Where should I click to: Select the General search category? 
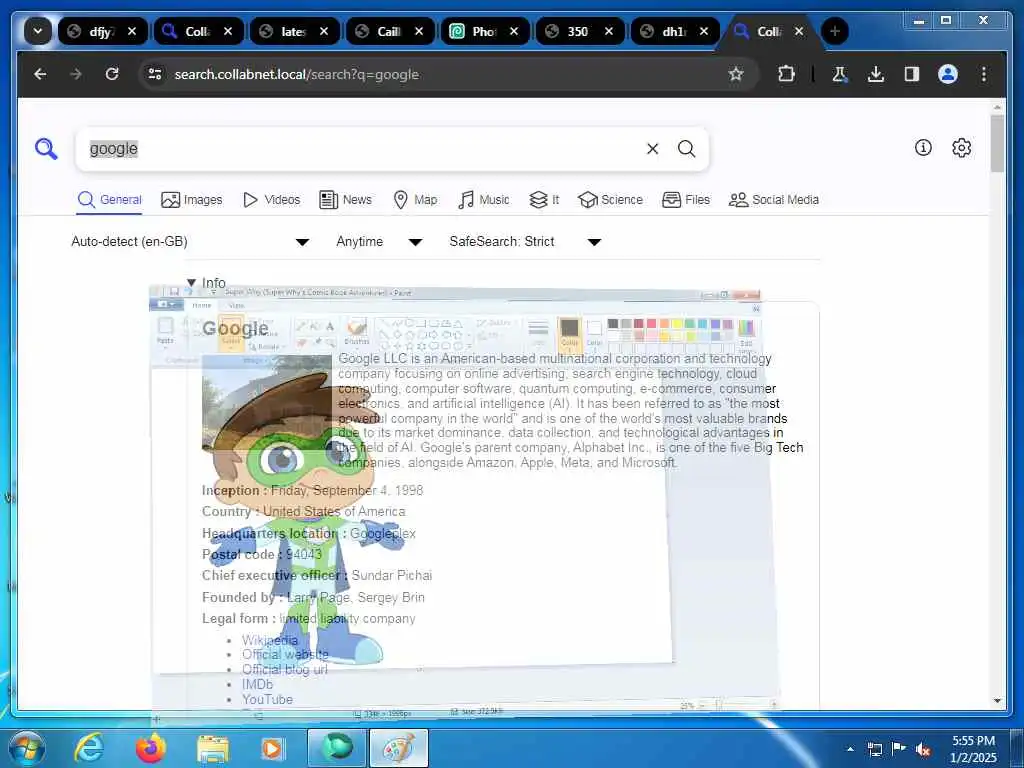[x=109, y=200]
